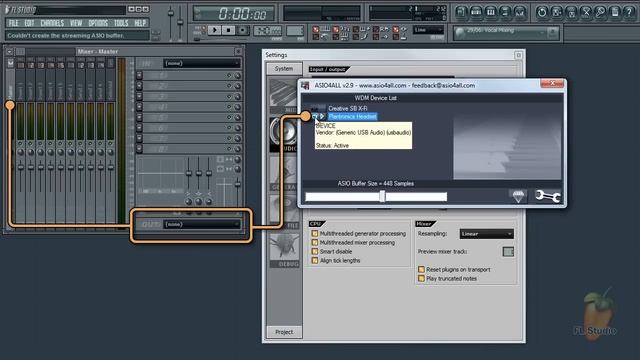
Task: Toggle the Smart disable checkbox
Action: pos(315,251)
